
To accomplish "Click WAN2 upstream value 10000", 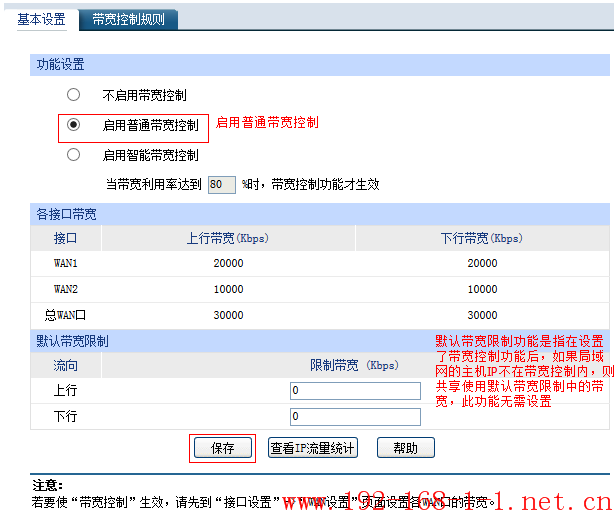I will click(228, 289).
